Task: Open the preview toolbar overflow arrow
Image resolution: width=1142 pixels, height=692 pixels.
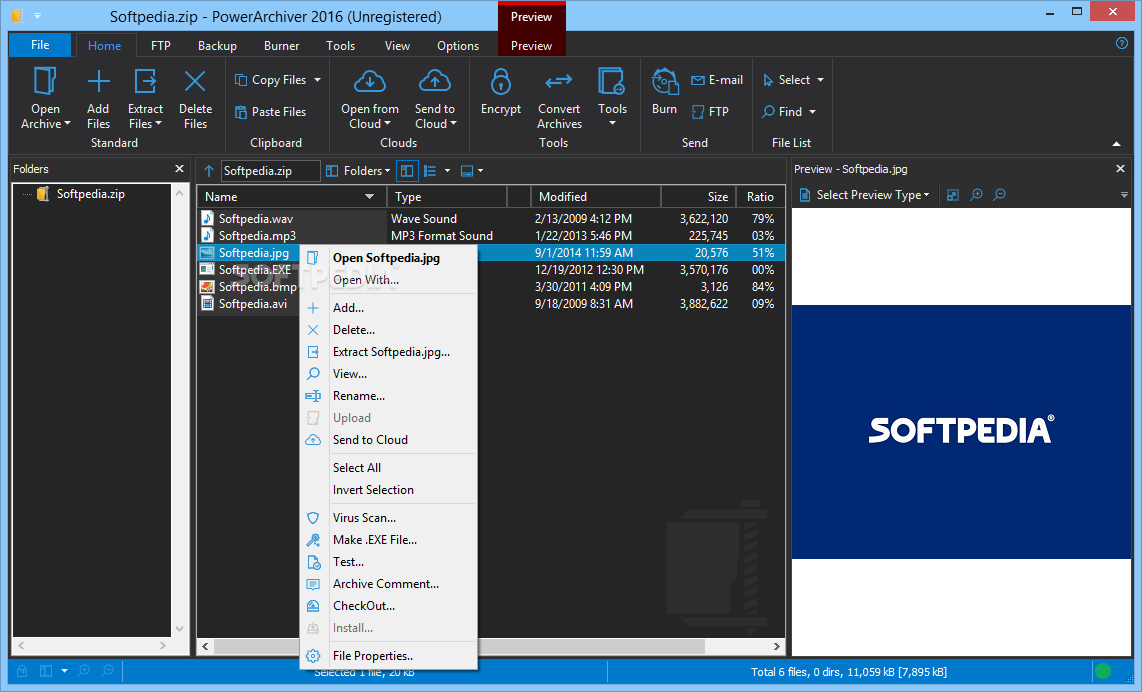Action: [1124, 194]
